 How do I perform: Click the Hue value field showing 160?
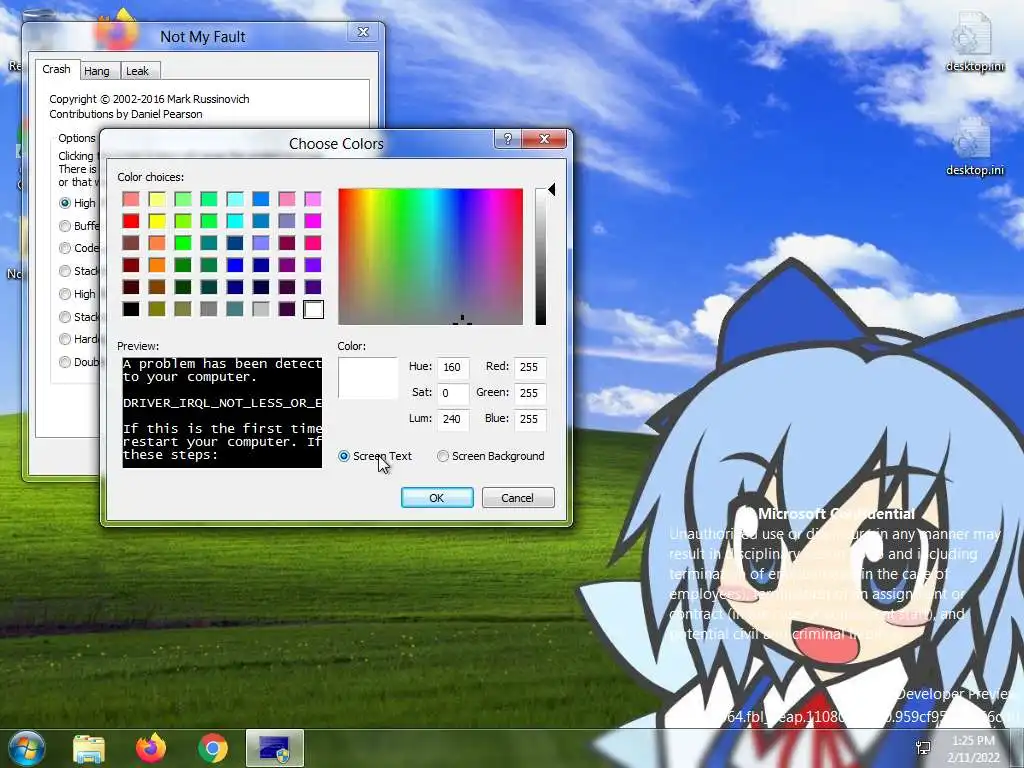pyautogui.click(x=452, y=367)
